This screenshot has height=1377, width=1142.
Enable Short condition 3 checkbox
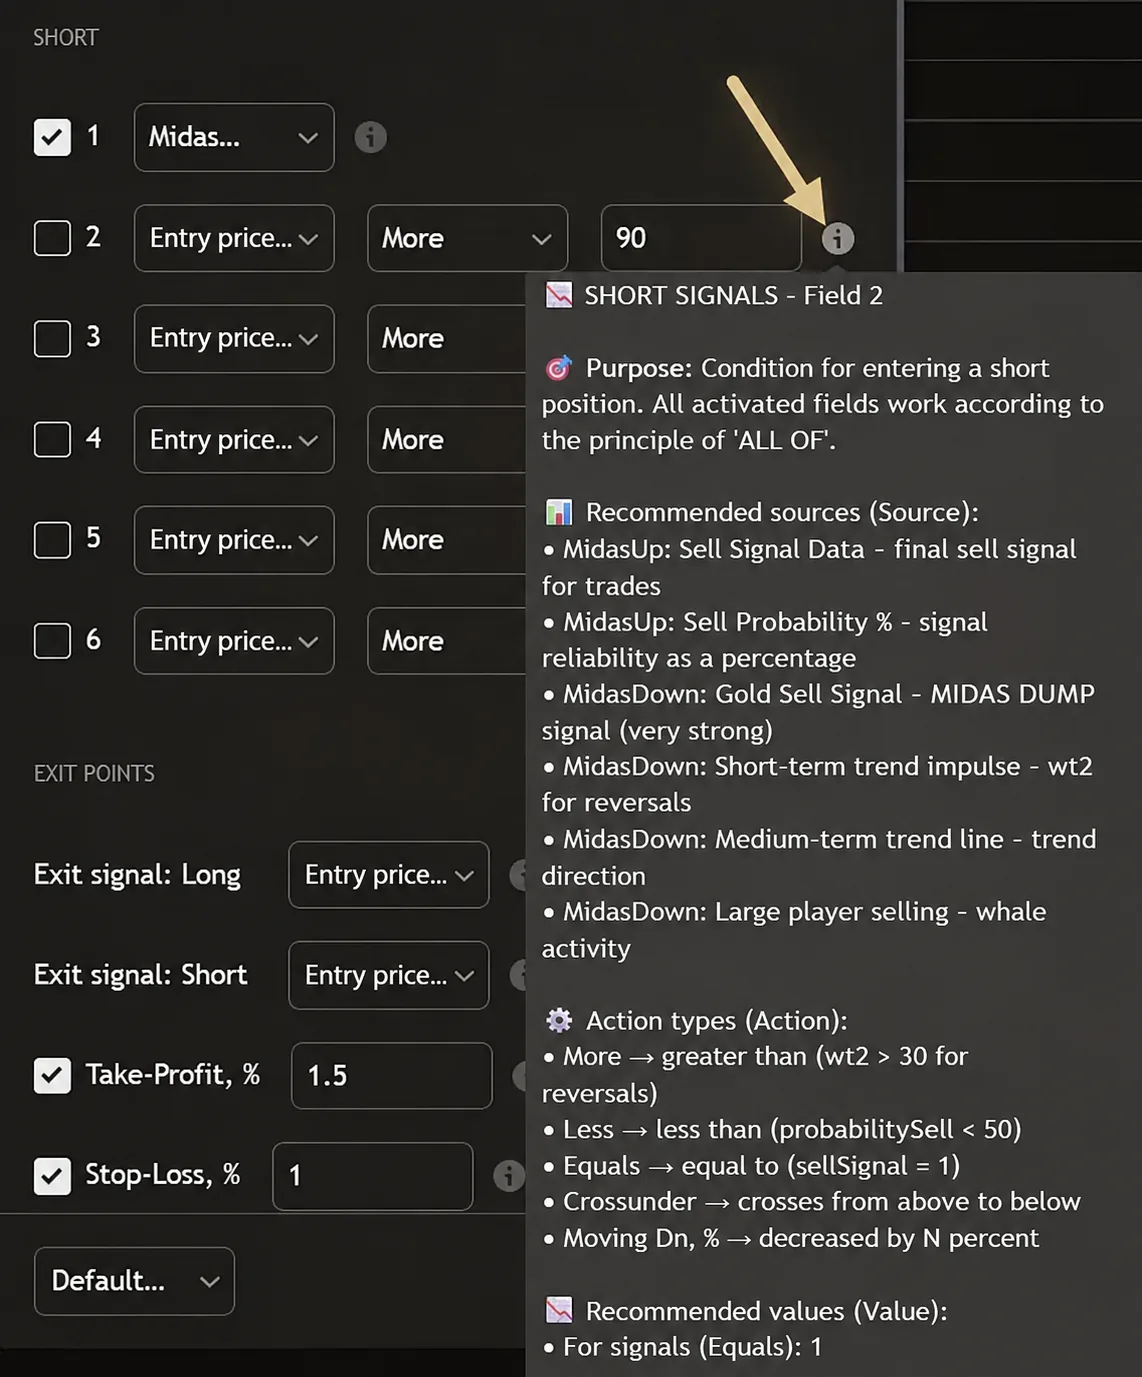(52, 338)
